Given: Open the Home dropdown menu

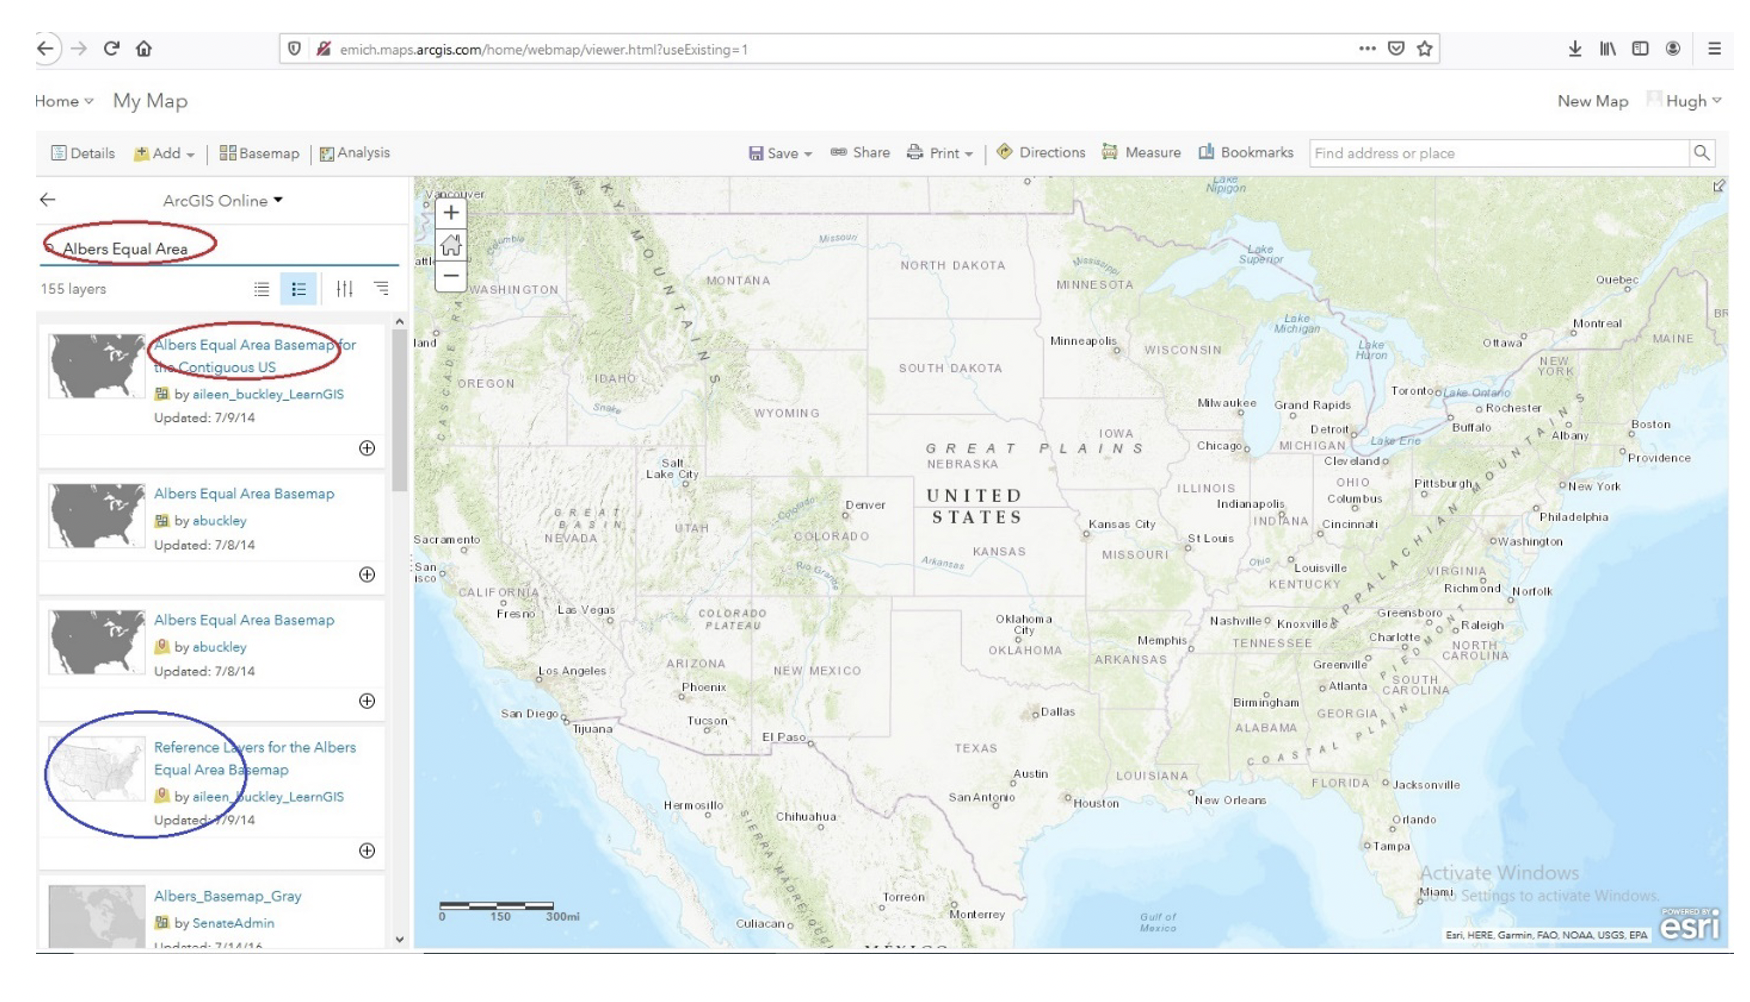Looking at the screenshot, I should tap(64, 101).
